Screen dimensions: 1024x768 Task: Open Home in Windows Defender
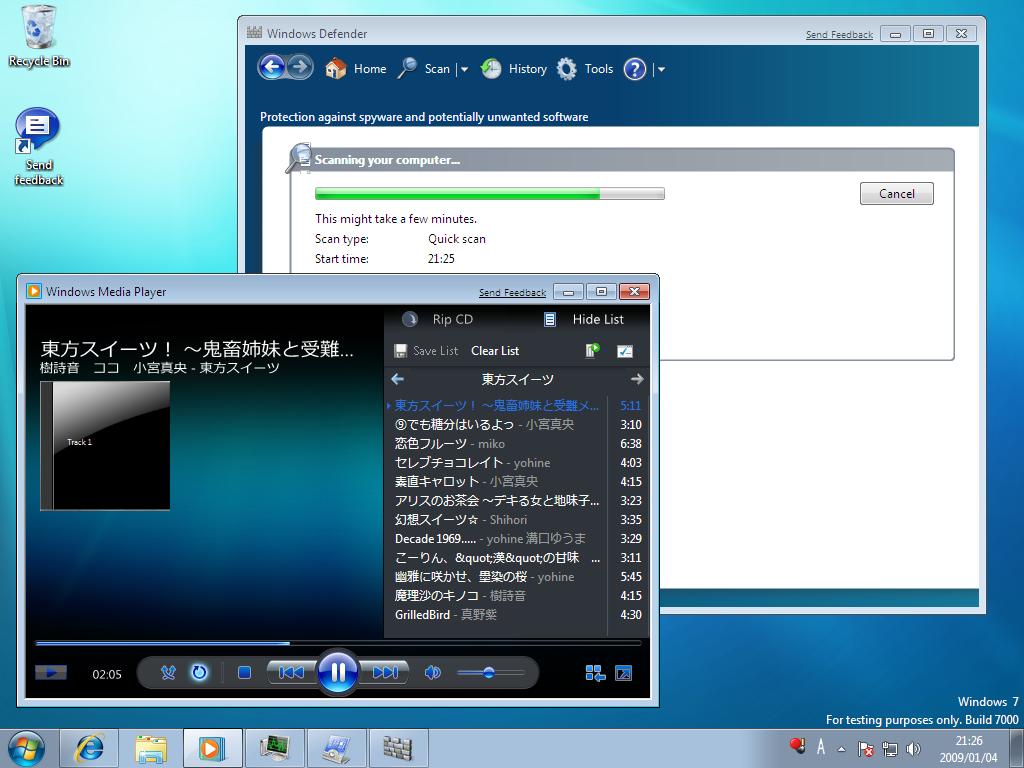[356, 69]
